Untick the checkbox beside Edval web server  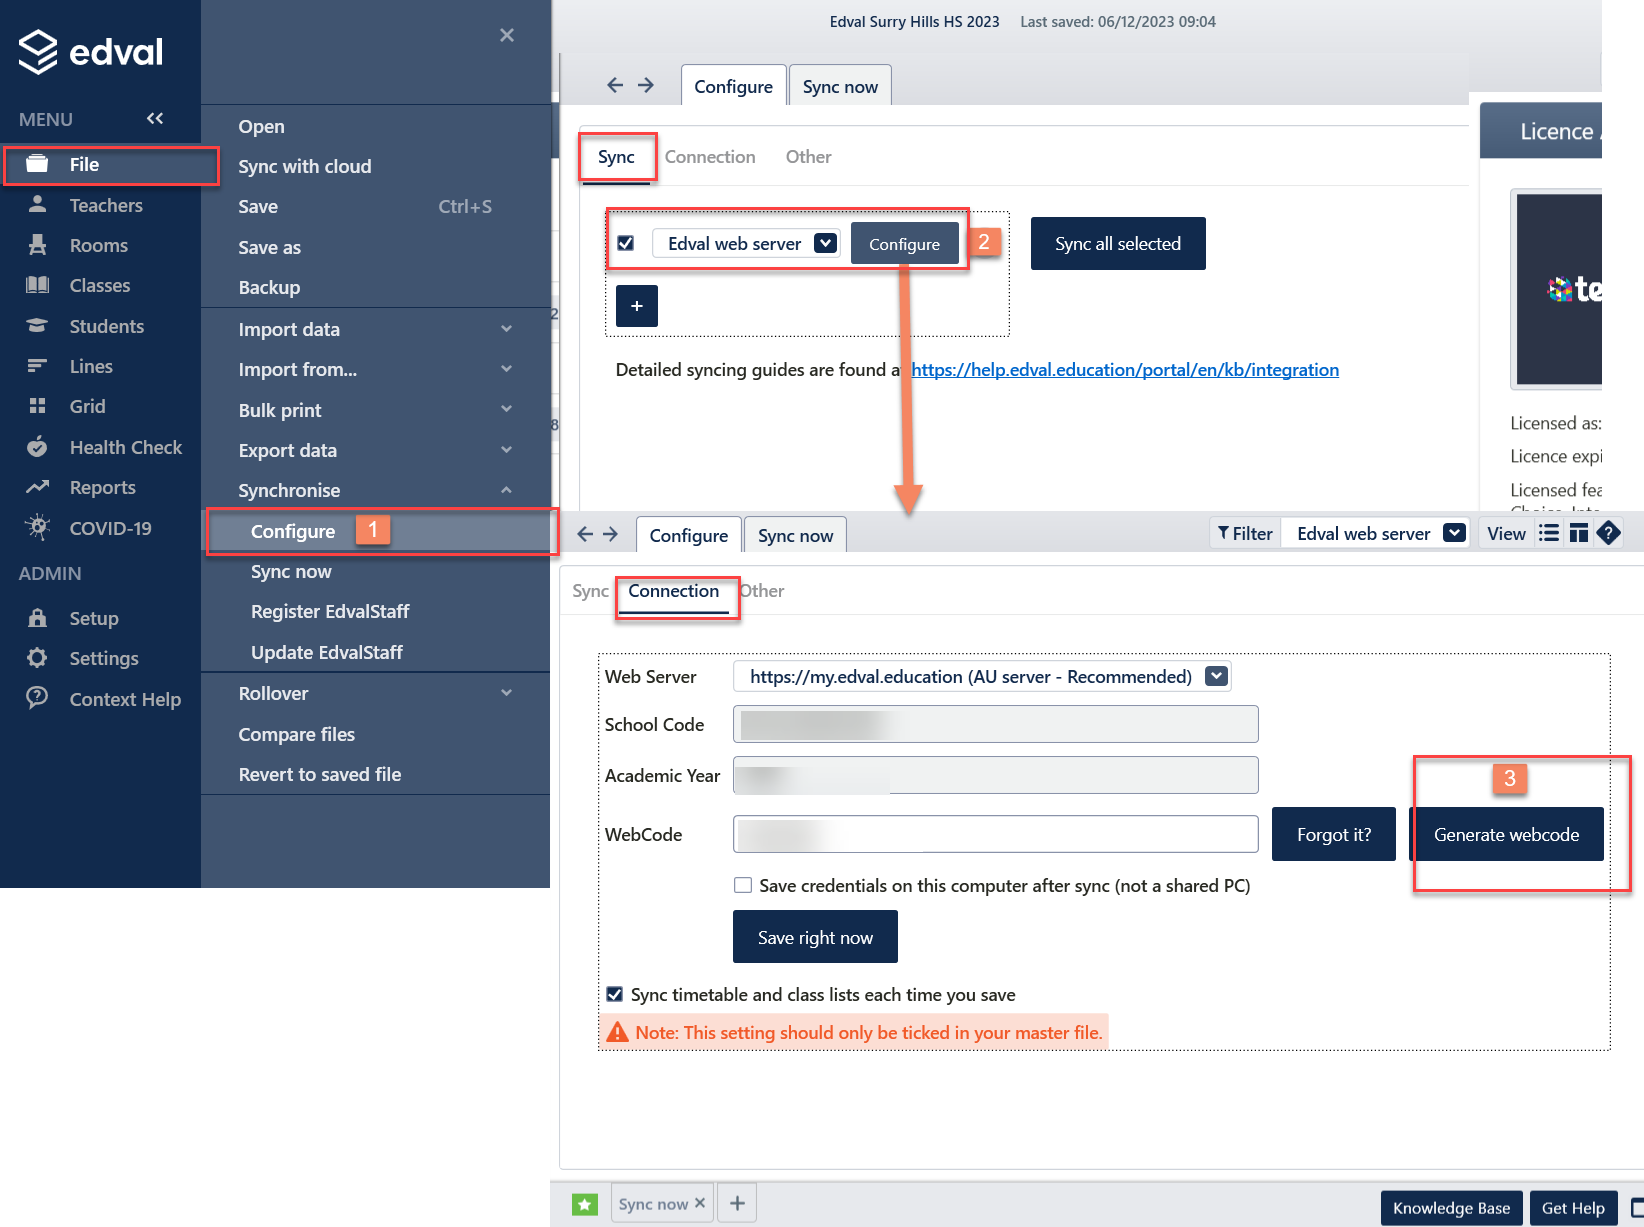626,243
